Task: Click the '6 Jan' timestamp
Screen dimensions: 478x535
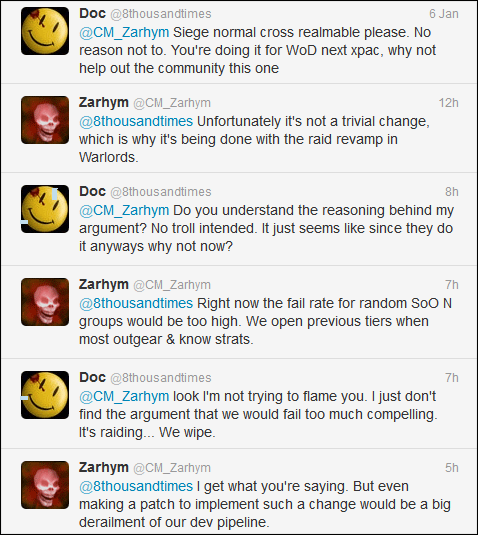Action: click(x=444, y=14)
